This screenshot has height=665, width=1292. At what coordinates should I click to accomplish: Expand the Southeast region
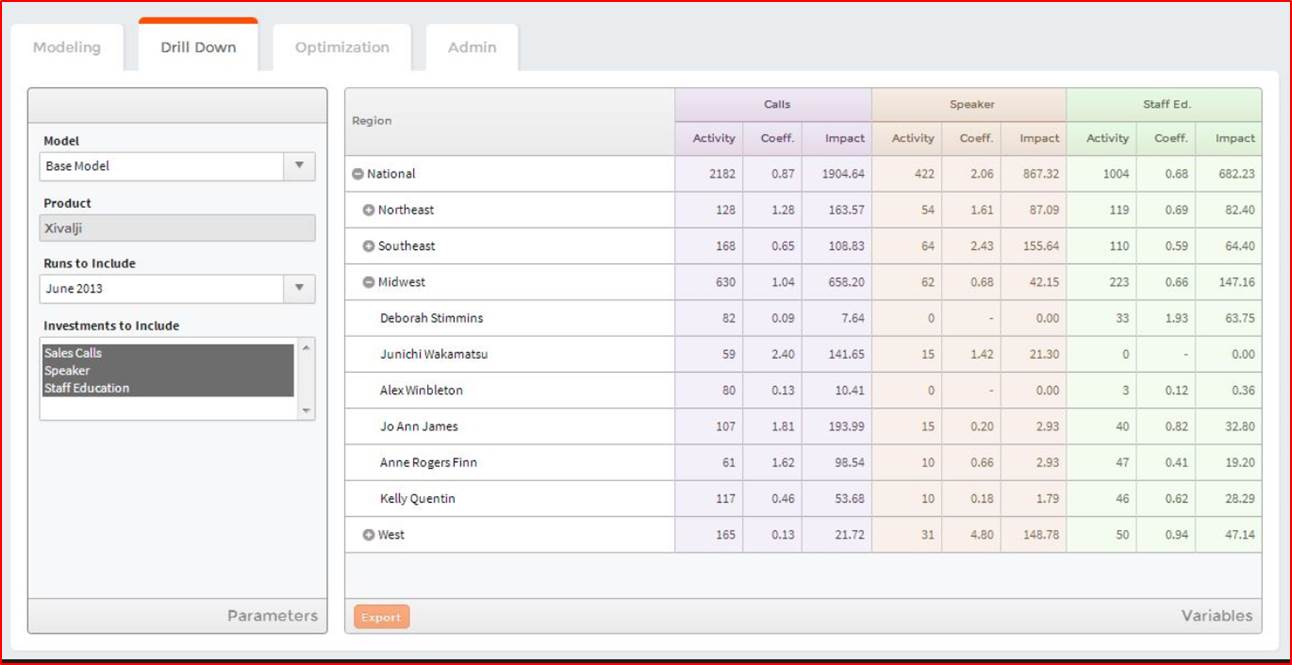tap(369, 246)
